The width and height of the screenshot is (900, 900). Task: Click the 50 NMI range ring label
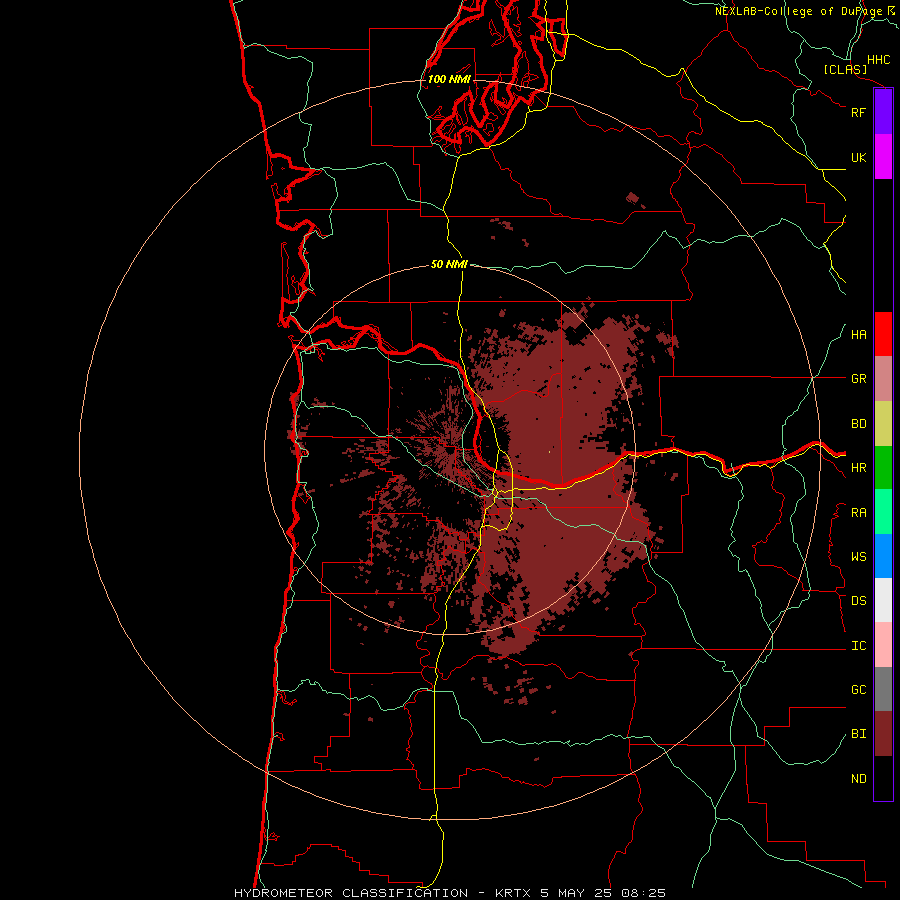point(449,264)
